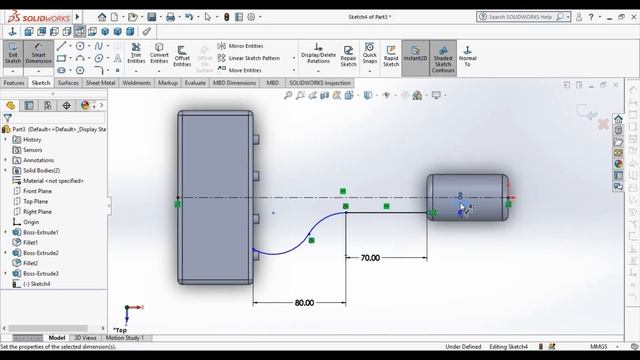Click the Section View icon
640x360 pixels.
click(324, 95)
